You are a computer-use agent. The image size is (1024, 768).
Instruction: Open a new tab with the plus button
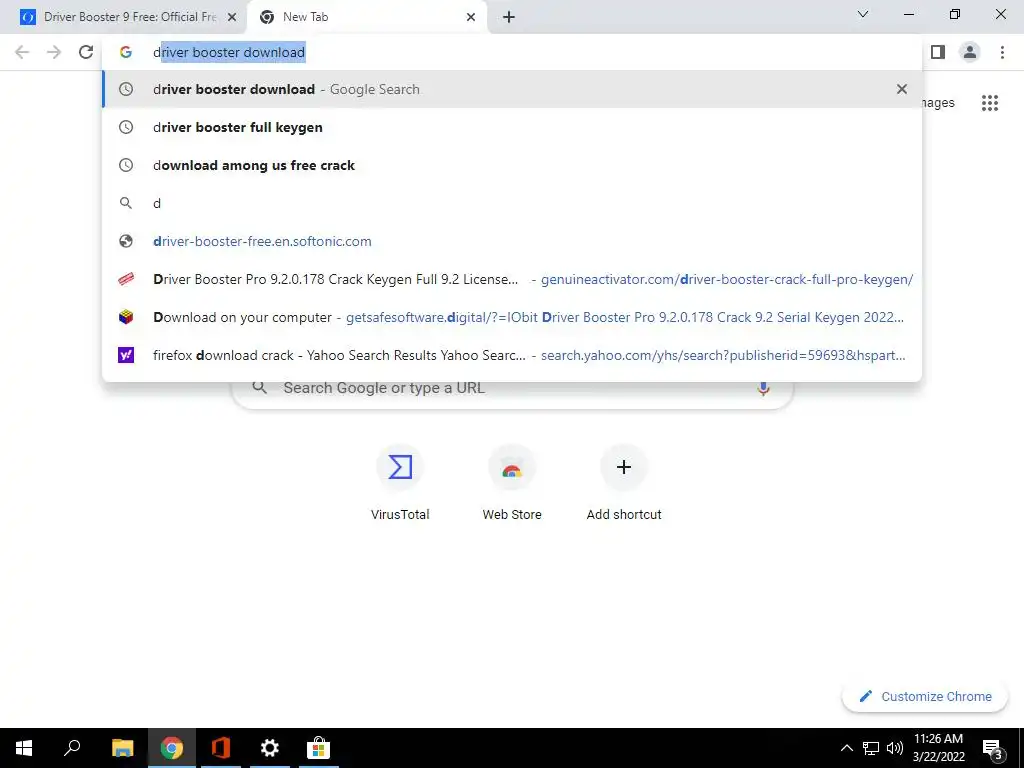pyautogui.click(x=509, y=17)
